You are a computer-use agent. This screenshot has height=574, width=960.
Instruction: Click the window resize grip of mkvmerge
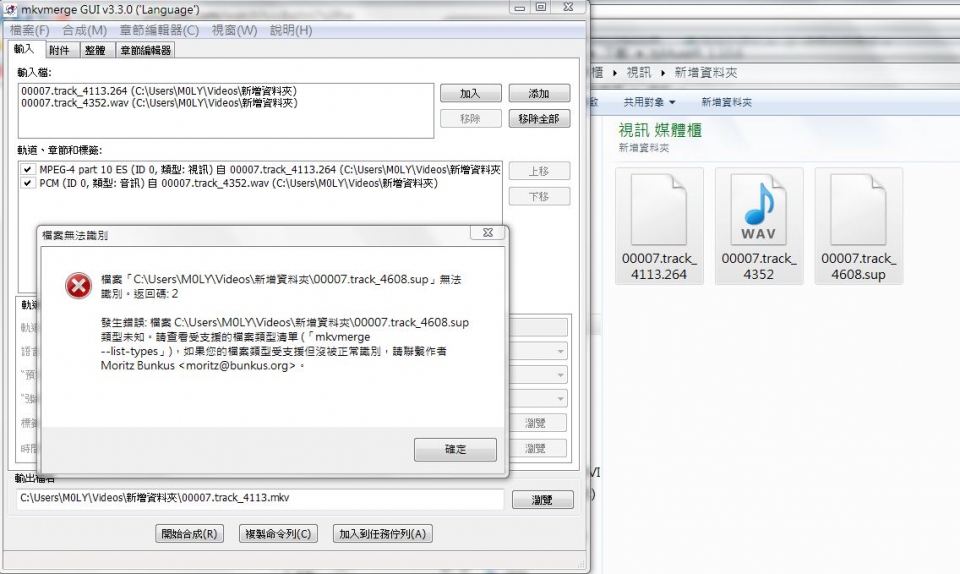(581, 564)
